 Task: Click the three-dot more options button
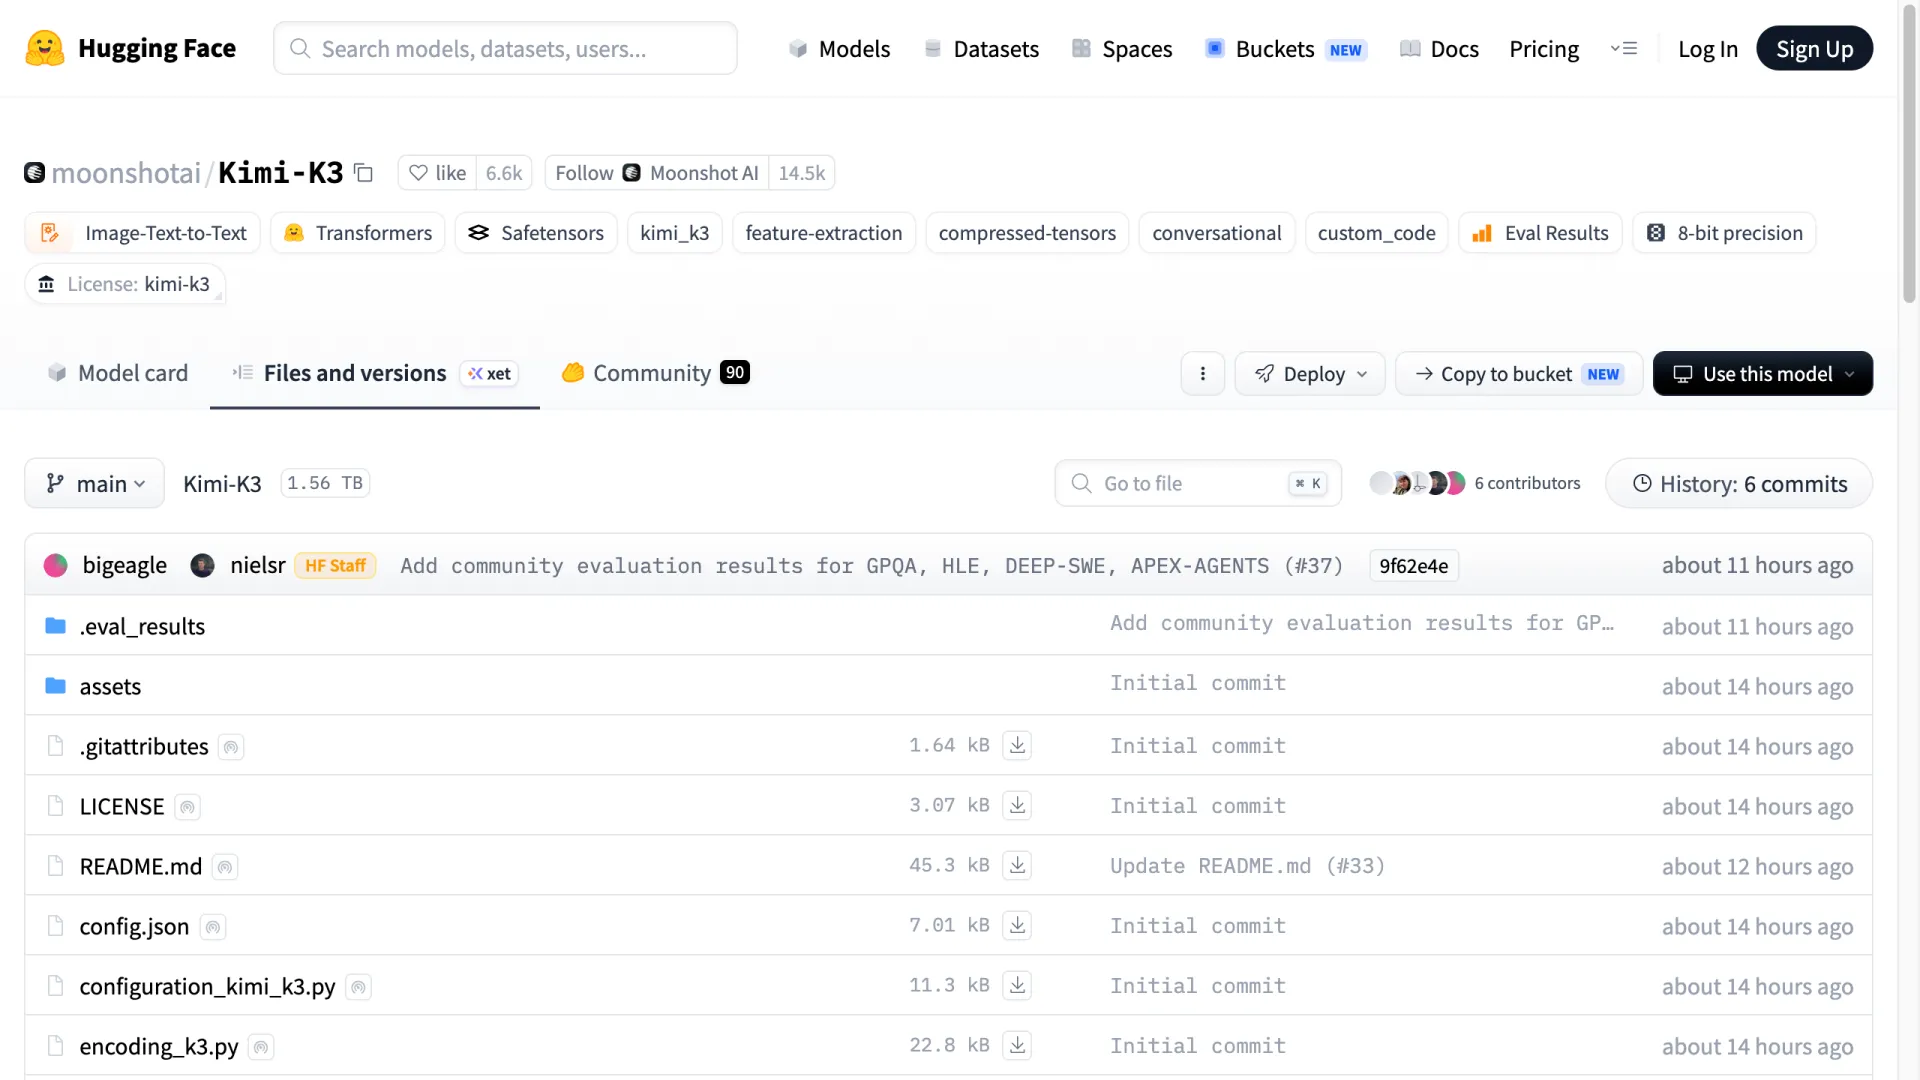[1202, 373]
